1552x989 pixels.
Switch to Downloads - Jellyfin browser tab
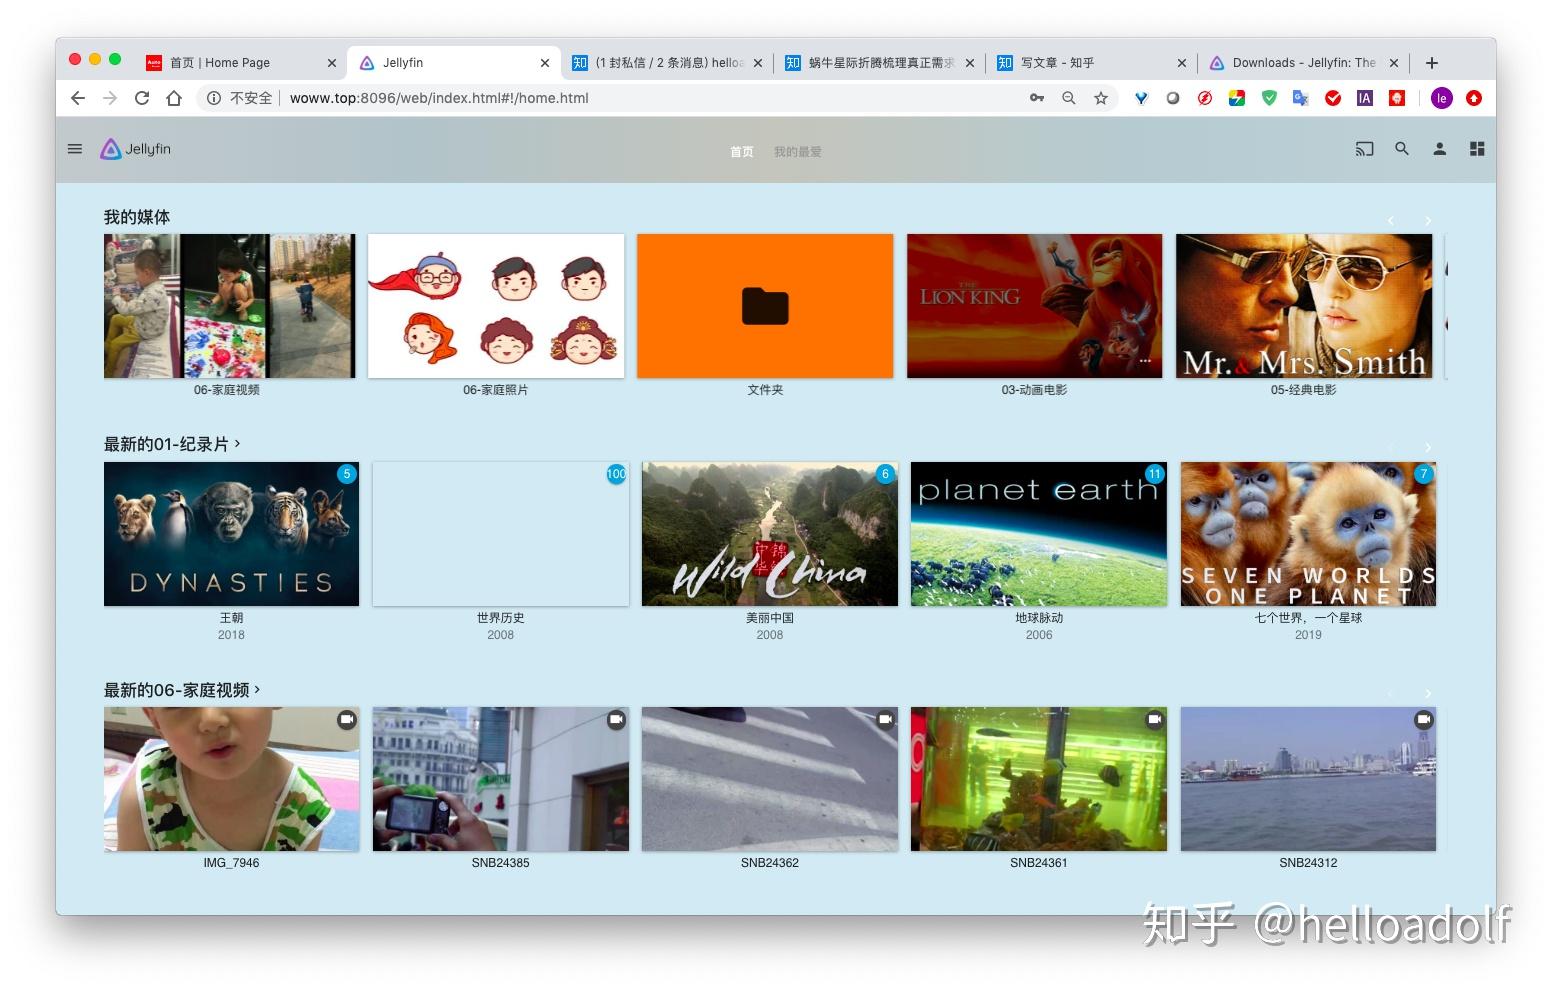tap(1304, 63)
